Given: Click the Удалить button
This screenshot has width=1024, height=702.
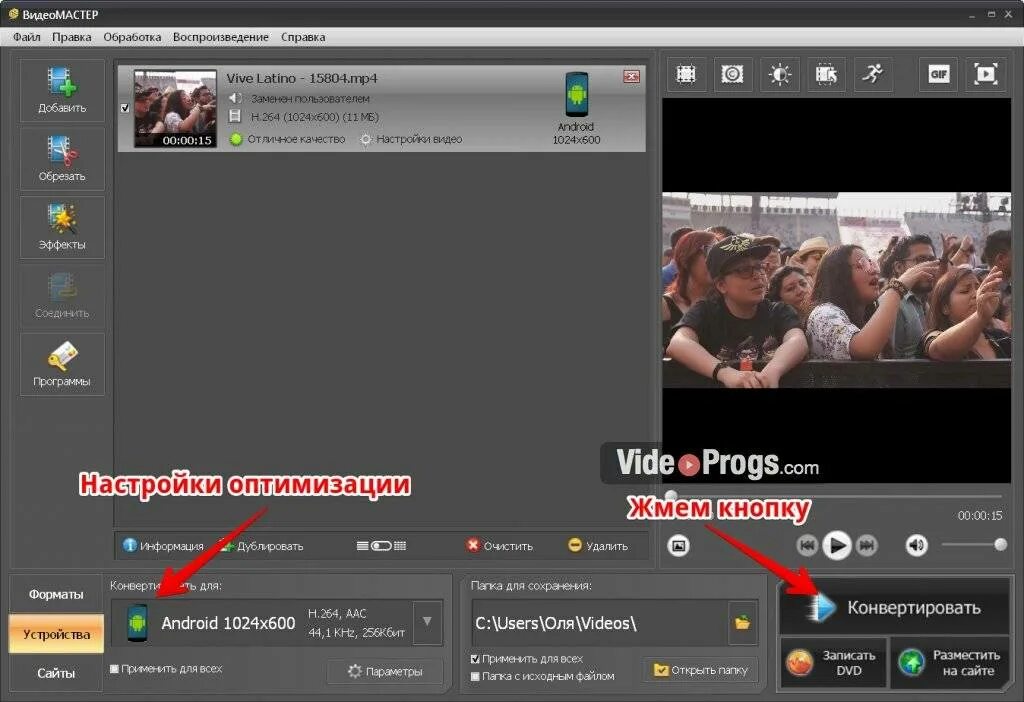Looking at the screenshot, I should (x=598, y=546).
